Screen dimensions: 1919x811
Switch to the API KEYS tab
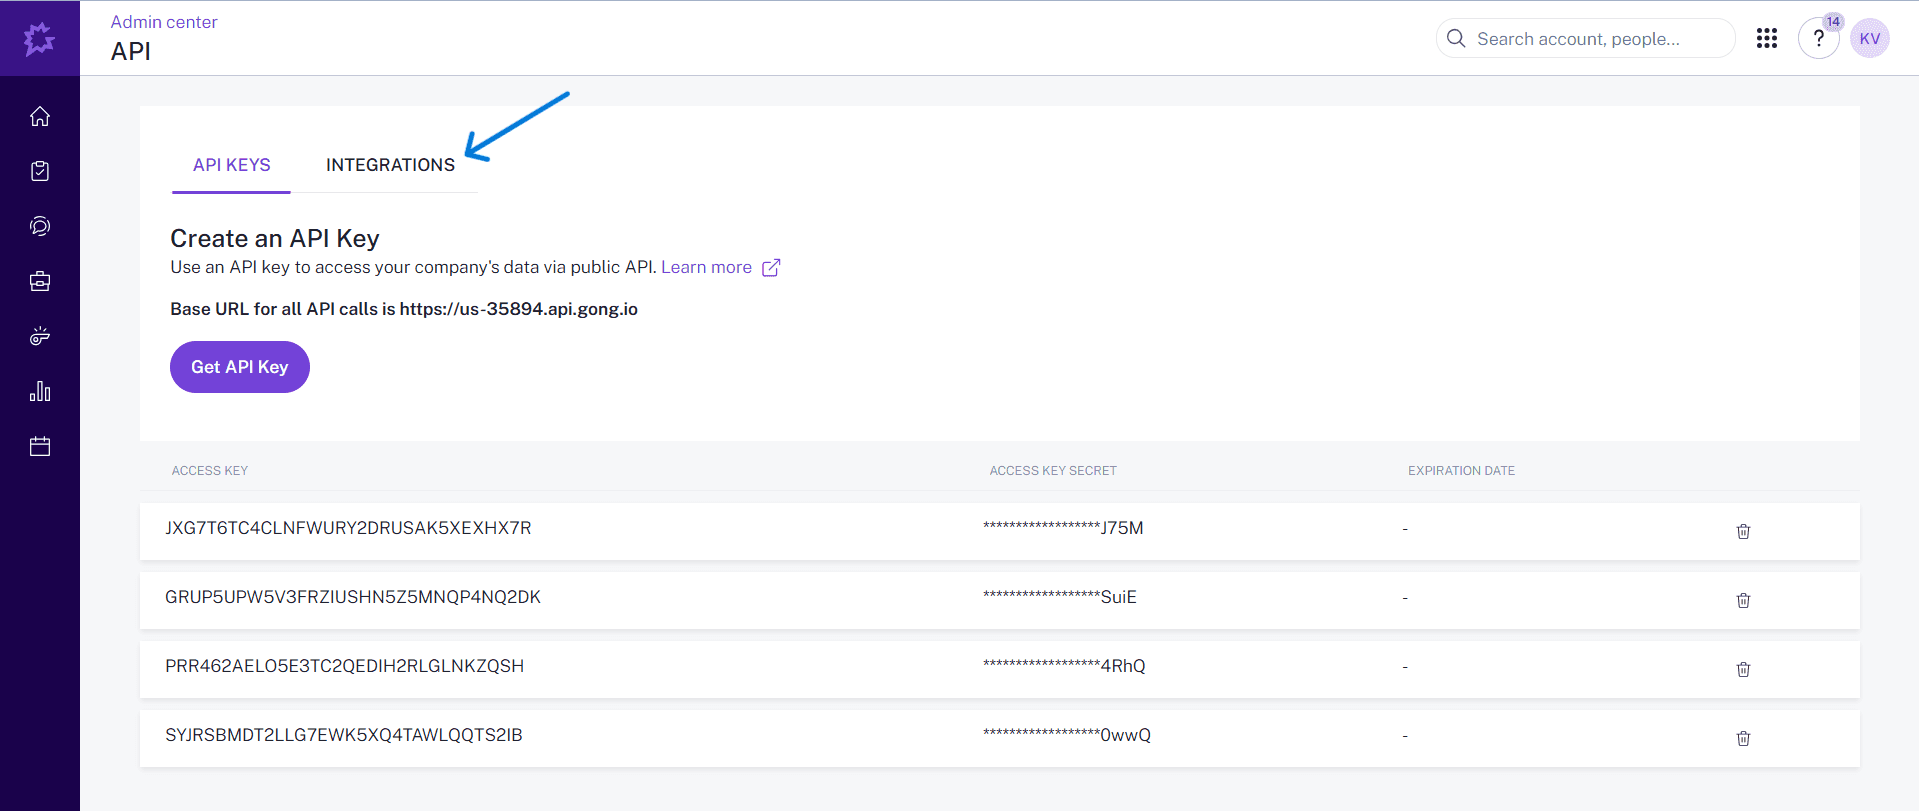[232, 165]
